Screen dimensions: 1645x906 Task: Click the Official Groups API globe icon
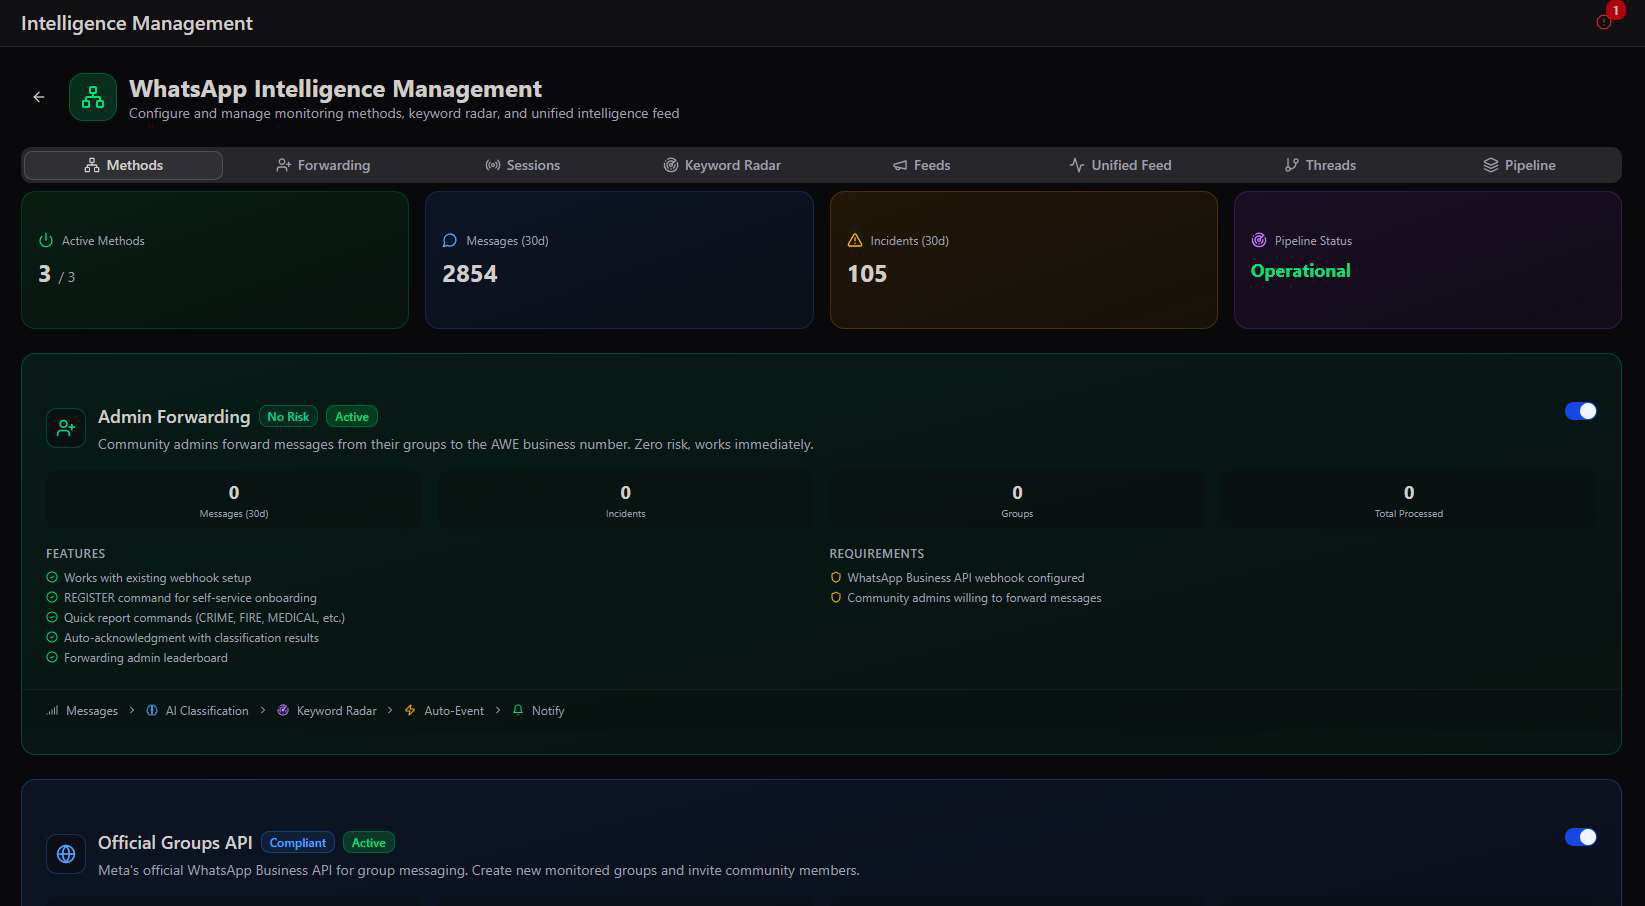(x=66, y=854)
